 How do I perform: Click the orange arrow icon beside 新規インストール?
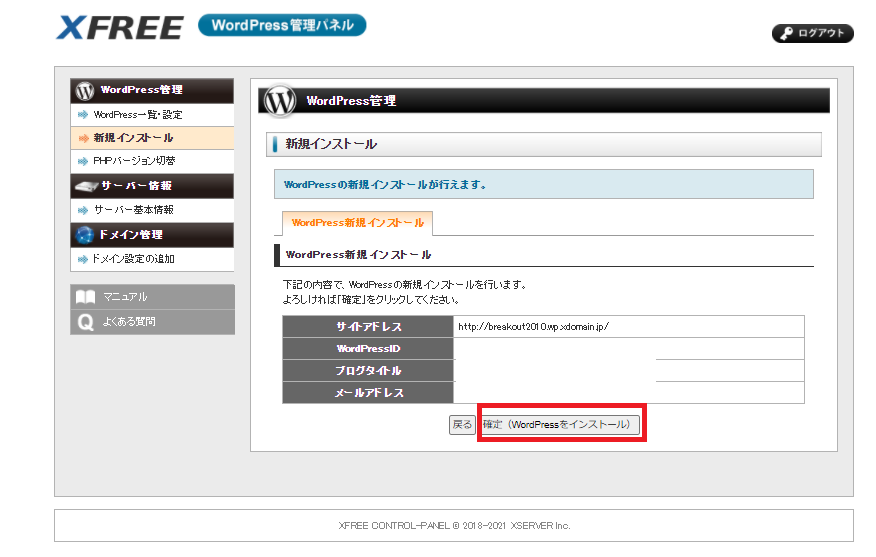coord(83,138)
